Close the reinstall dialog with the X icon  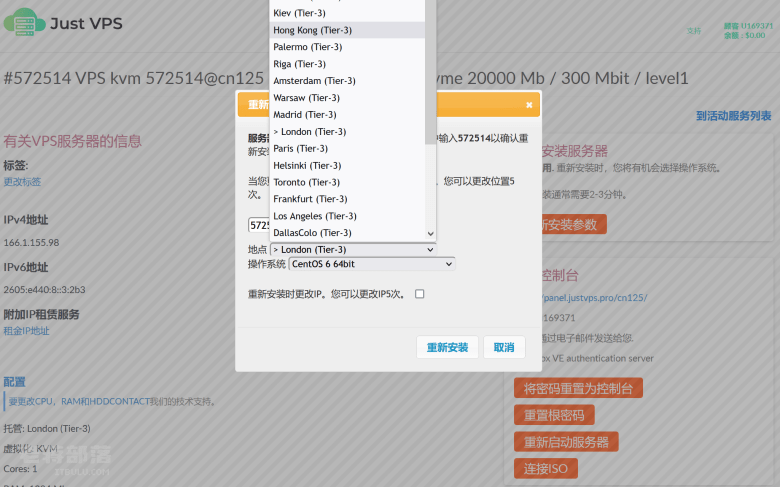529,105
